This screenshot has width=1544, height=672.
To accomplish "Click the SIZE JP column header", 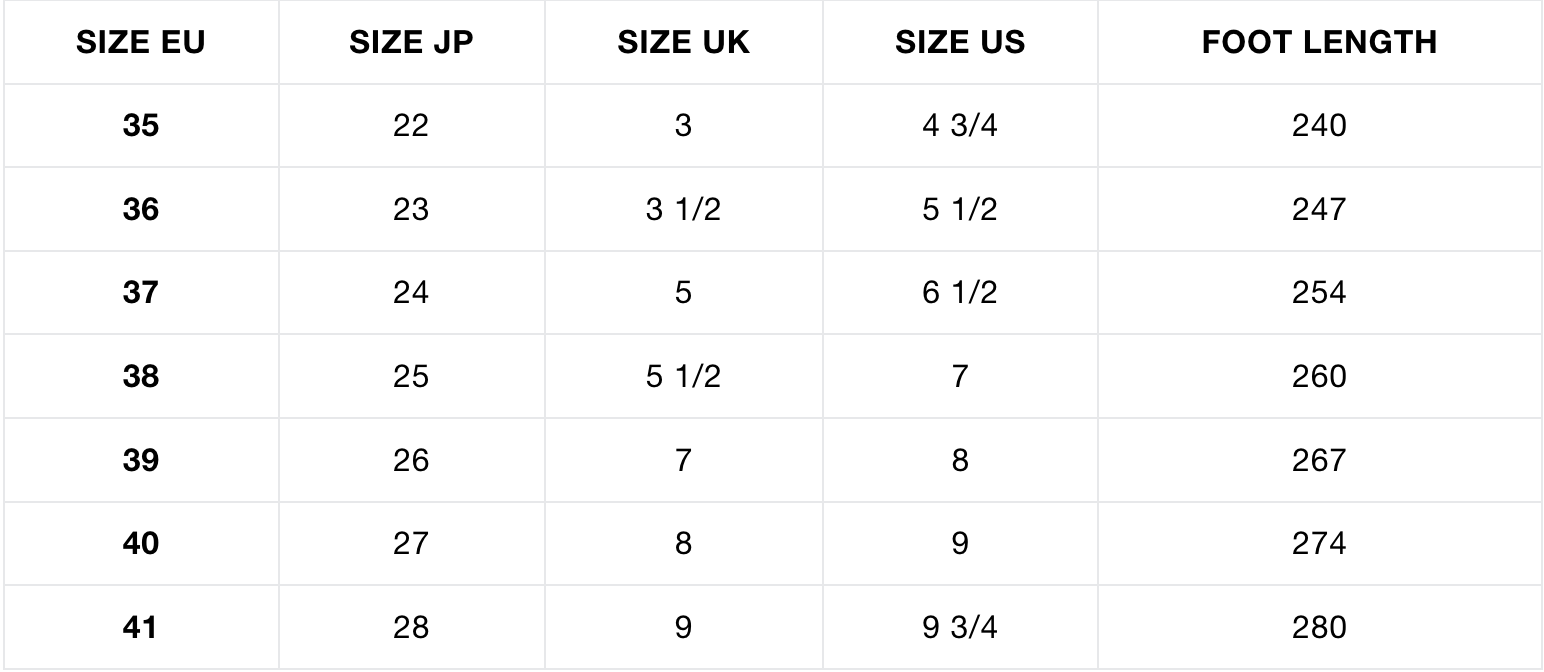I will click(411, 42).
